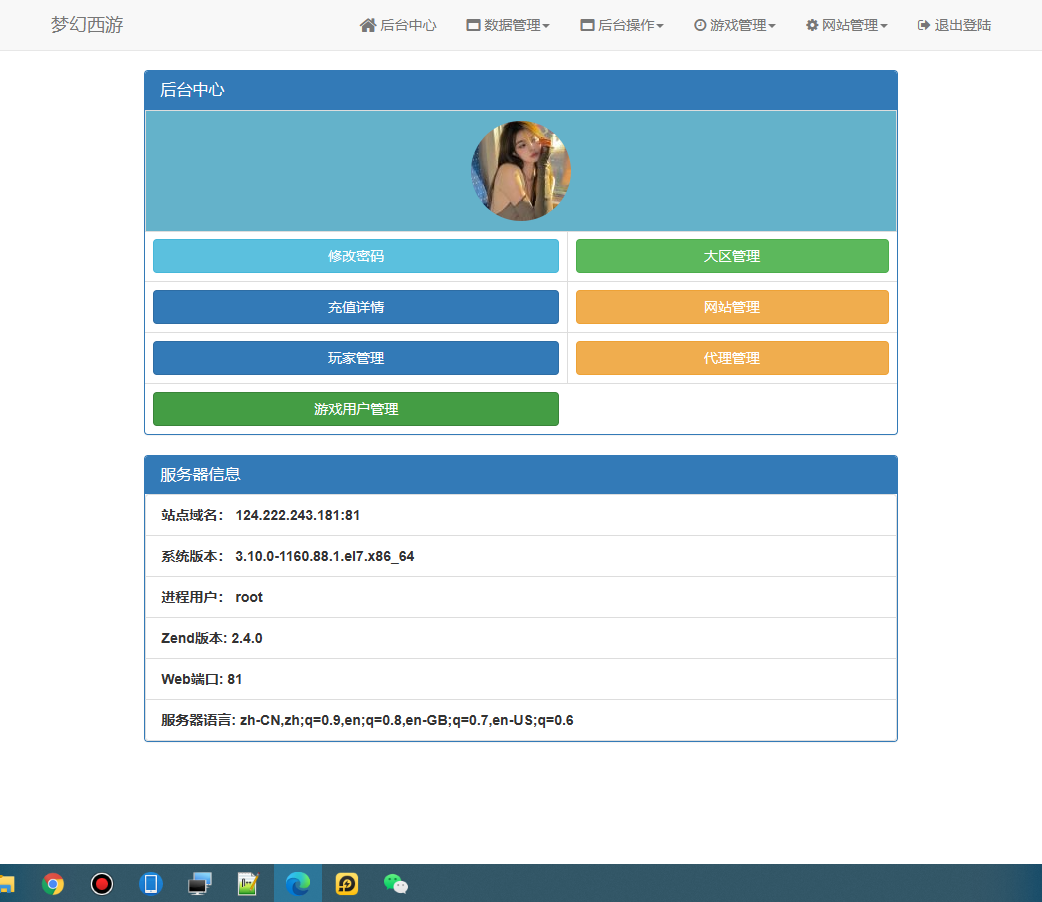1042x902 pixels.
Task: Launch the notepad editor with pencil icon
Action: coord(248,884)
